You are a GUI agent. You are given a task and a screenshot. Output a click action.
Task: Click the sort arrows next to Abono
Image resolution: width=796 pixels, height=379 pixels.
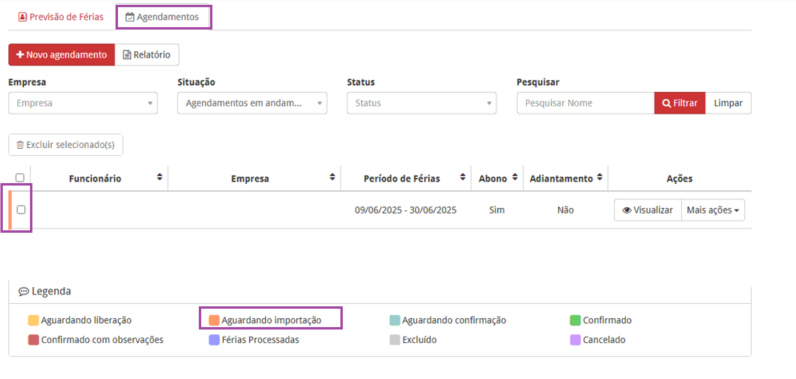[x=515, y=177]
